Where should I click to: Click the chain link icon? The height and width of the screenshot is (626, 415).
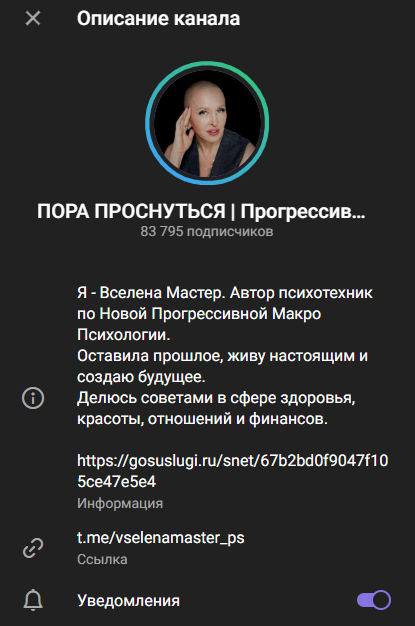(x=33, y=548)
